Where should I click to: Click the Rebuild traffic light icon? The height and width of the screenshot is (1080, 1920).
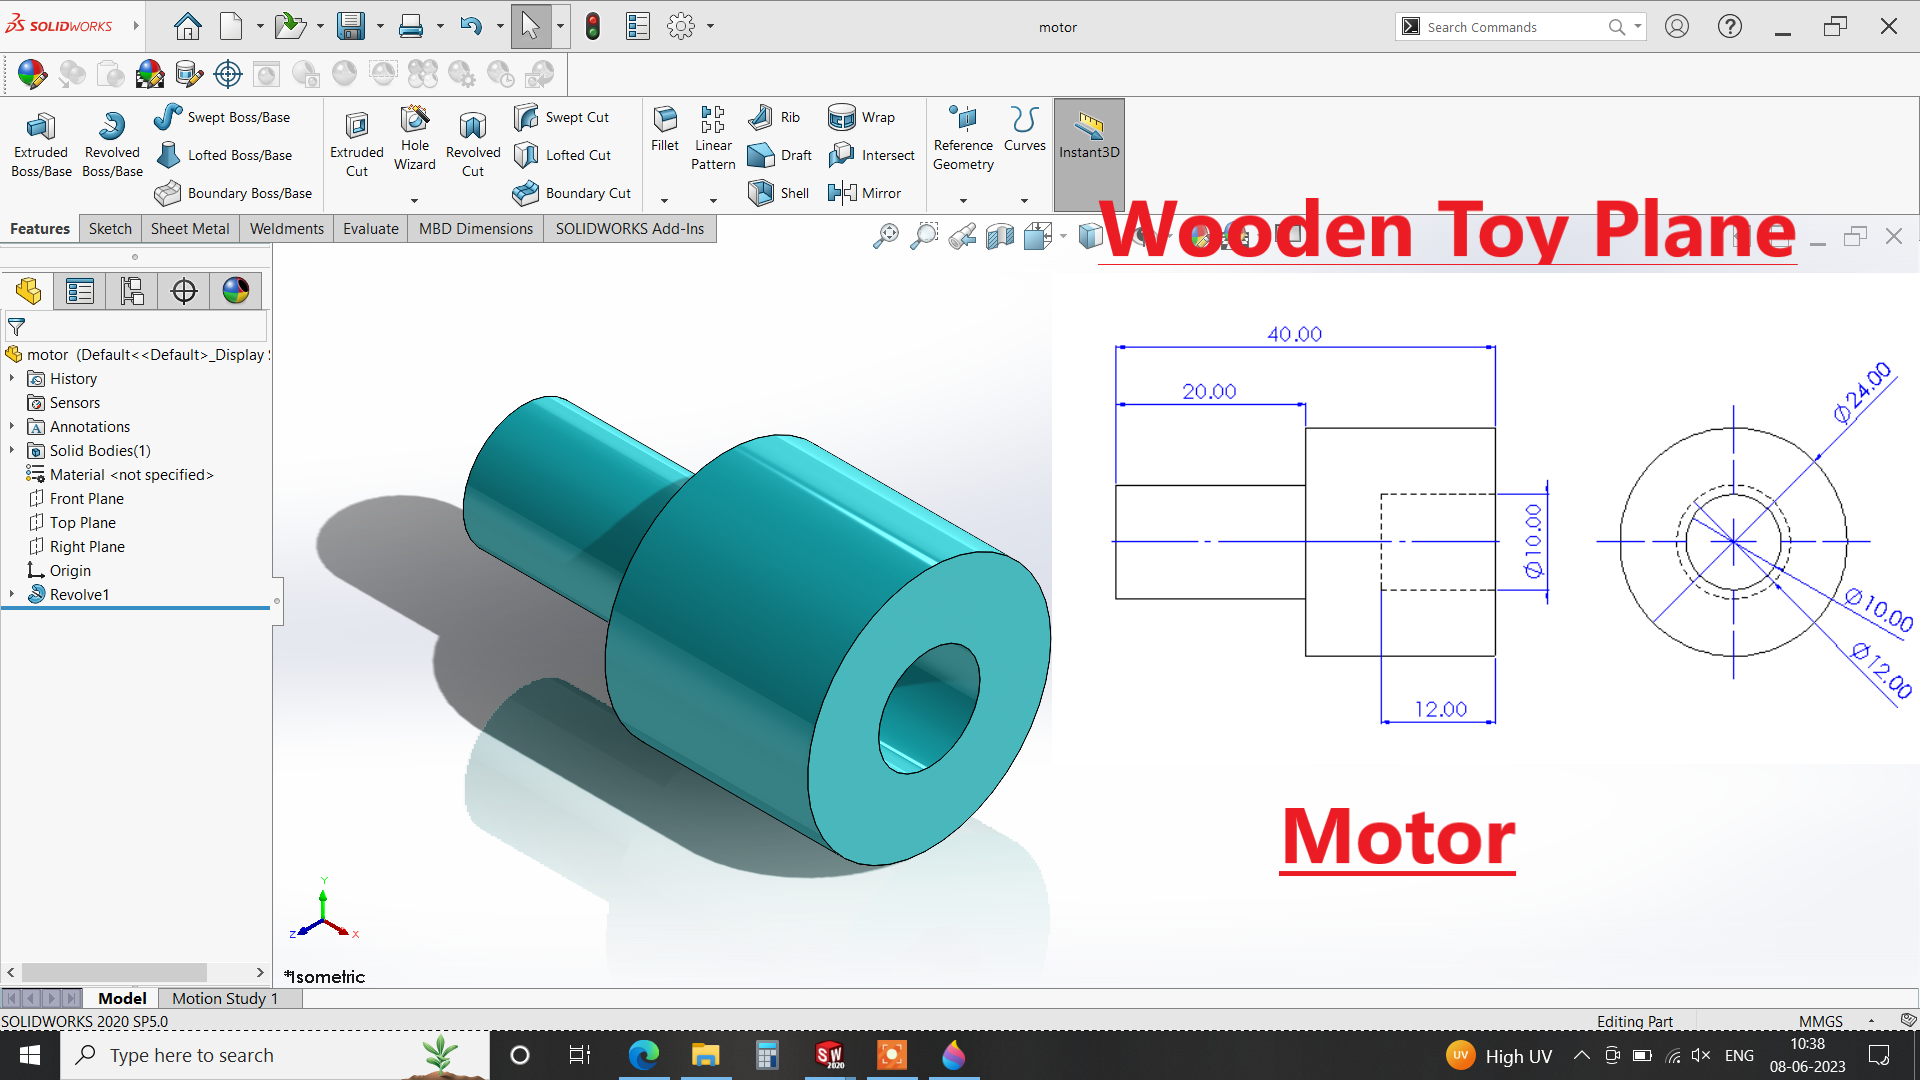593,27
